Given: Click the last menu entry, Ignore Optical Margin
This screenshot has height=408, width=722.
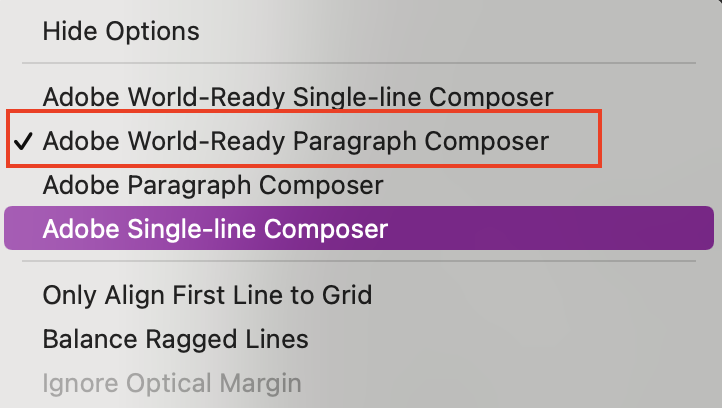Looking at the screenshot, I should pyautogui.click(x=171, y=383).
